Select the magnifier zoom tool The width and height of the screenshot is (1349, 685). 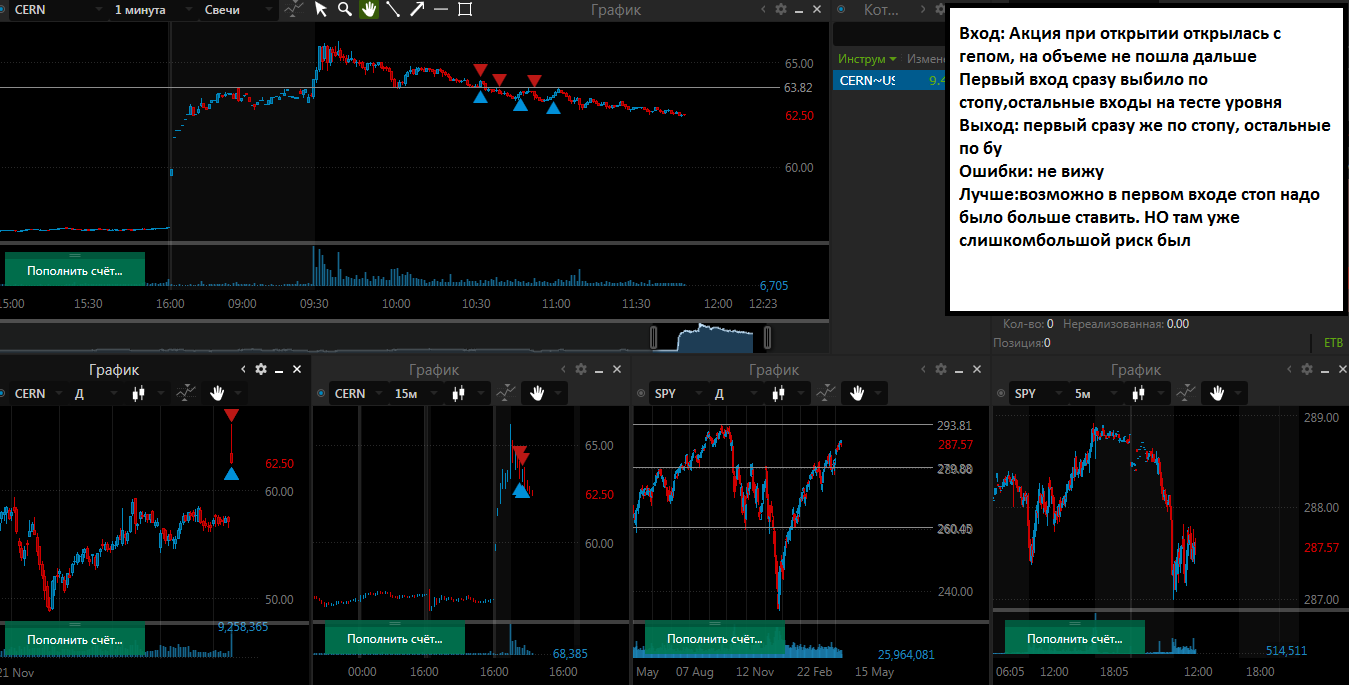[345, 10]
